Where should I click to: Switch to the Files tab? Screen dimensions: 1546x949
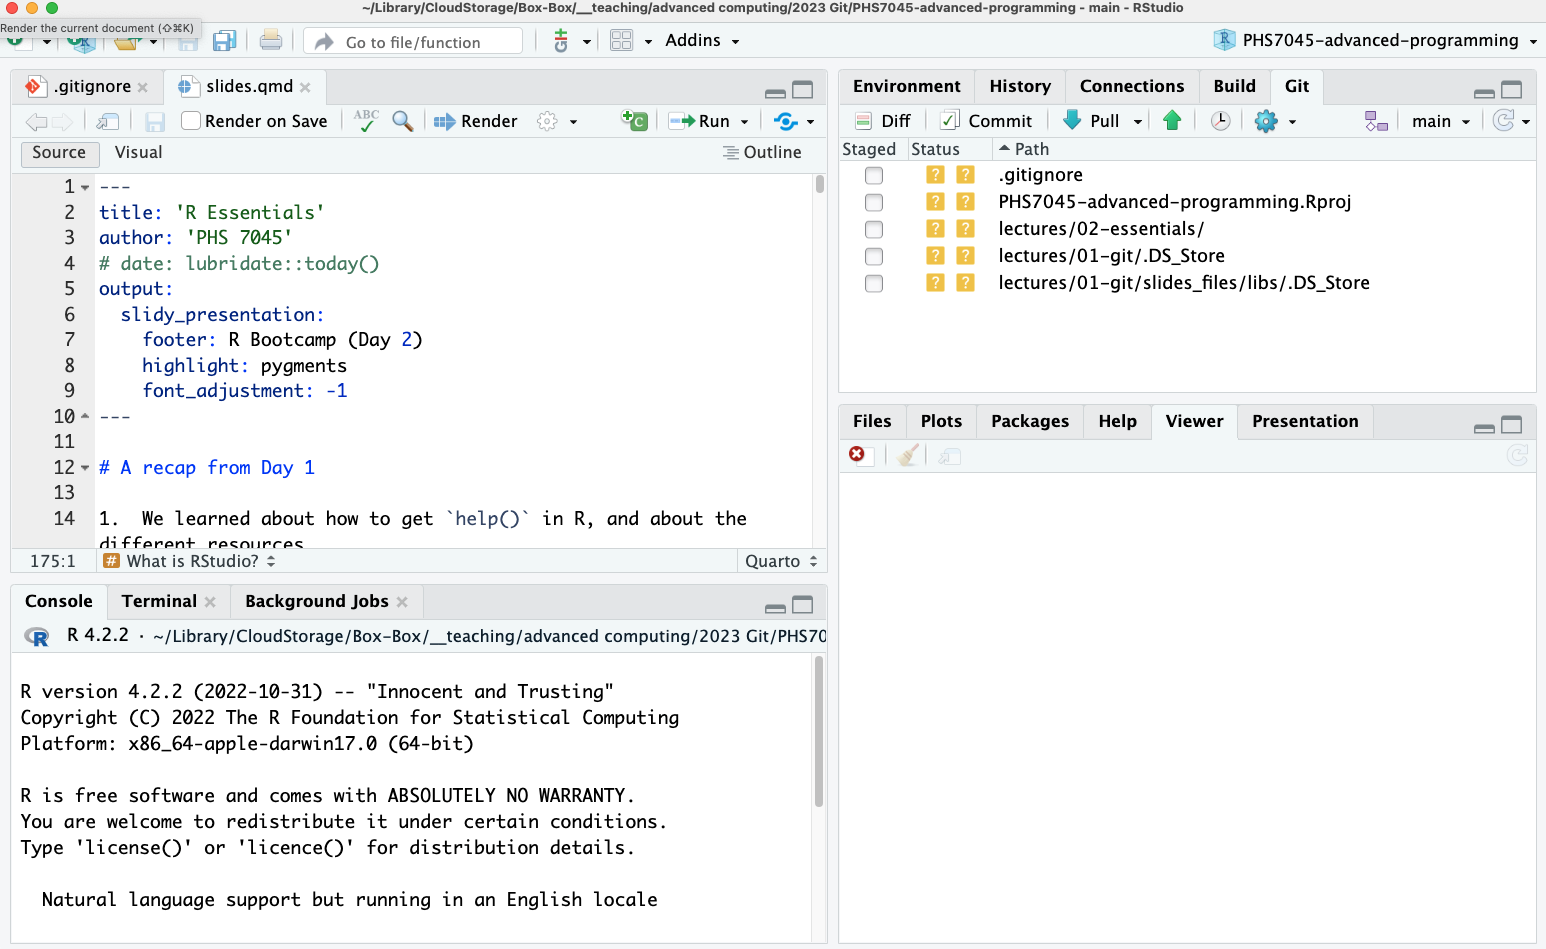[872, 421]
